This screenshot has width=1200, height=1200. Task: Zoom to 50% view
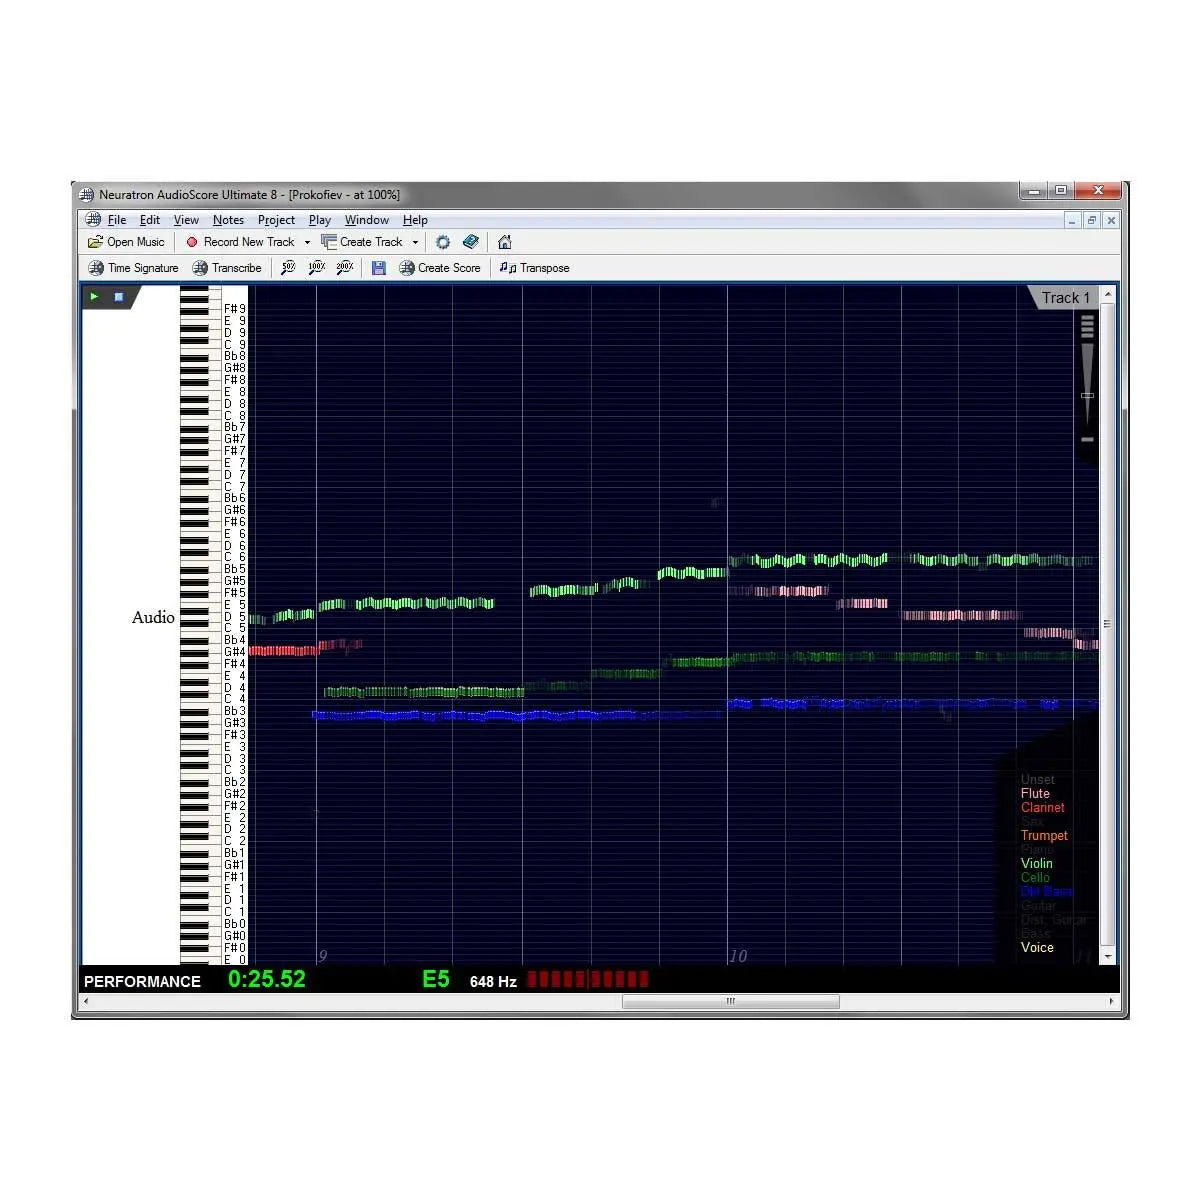point(288,267)
